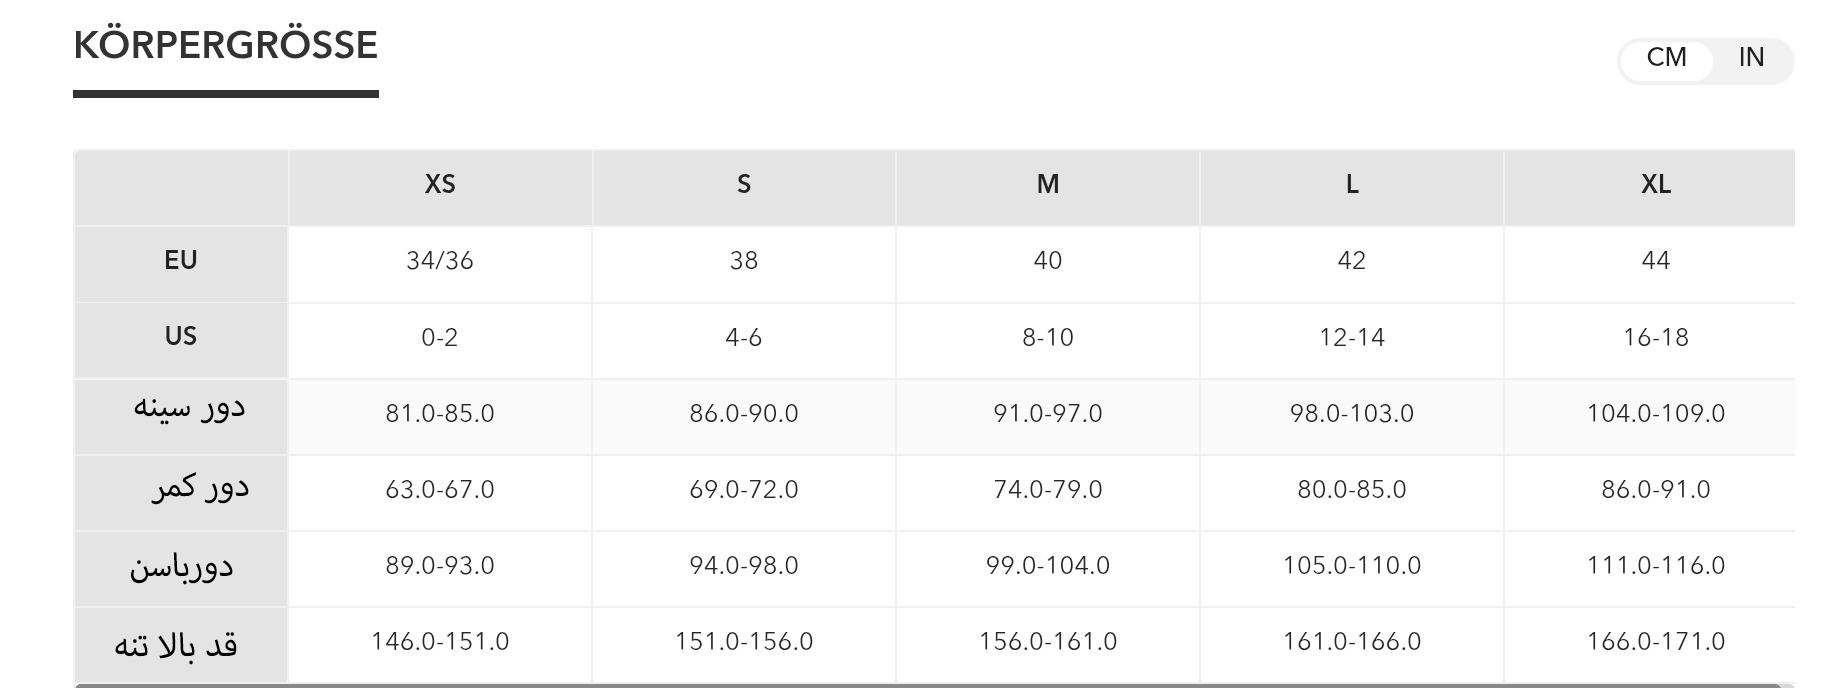
Task: Click the دورباسن row label
Action: tap(181, 567)
